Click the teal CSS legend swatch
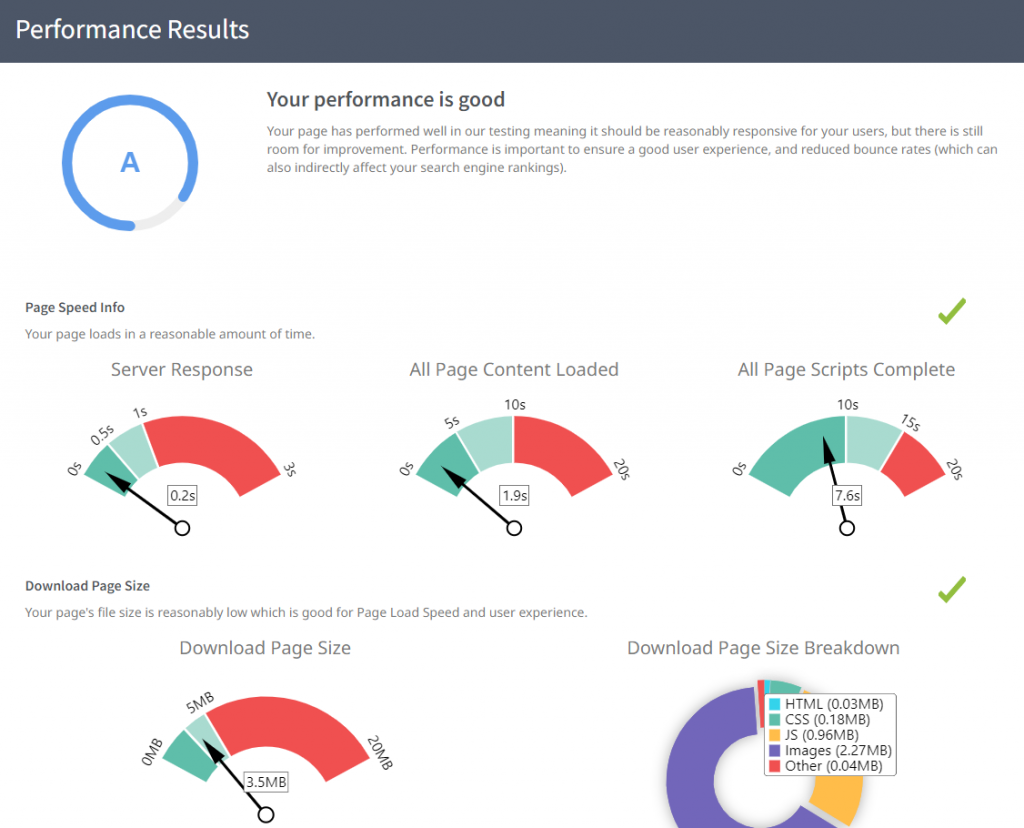Image resolution: width=1024 pixels, height=828 pixels. click(x=775, y=720)
